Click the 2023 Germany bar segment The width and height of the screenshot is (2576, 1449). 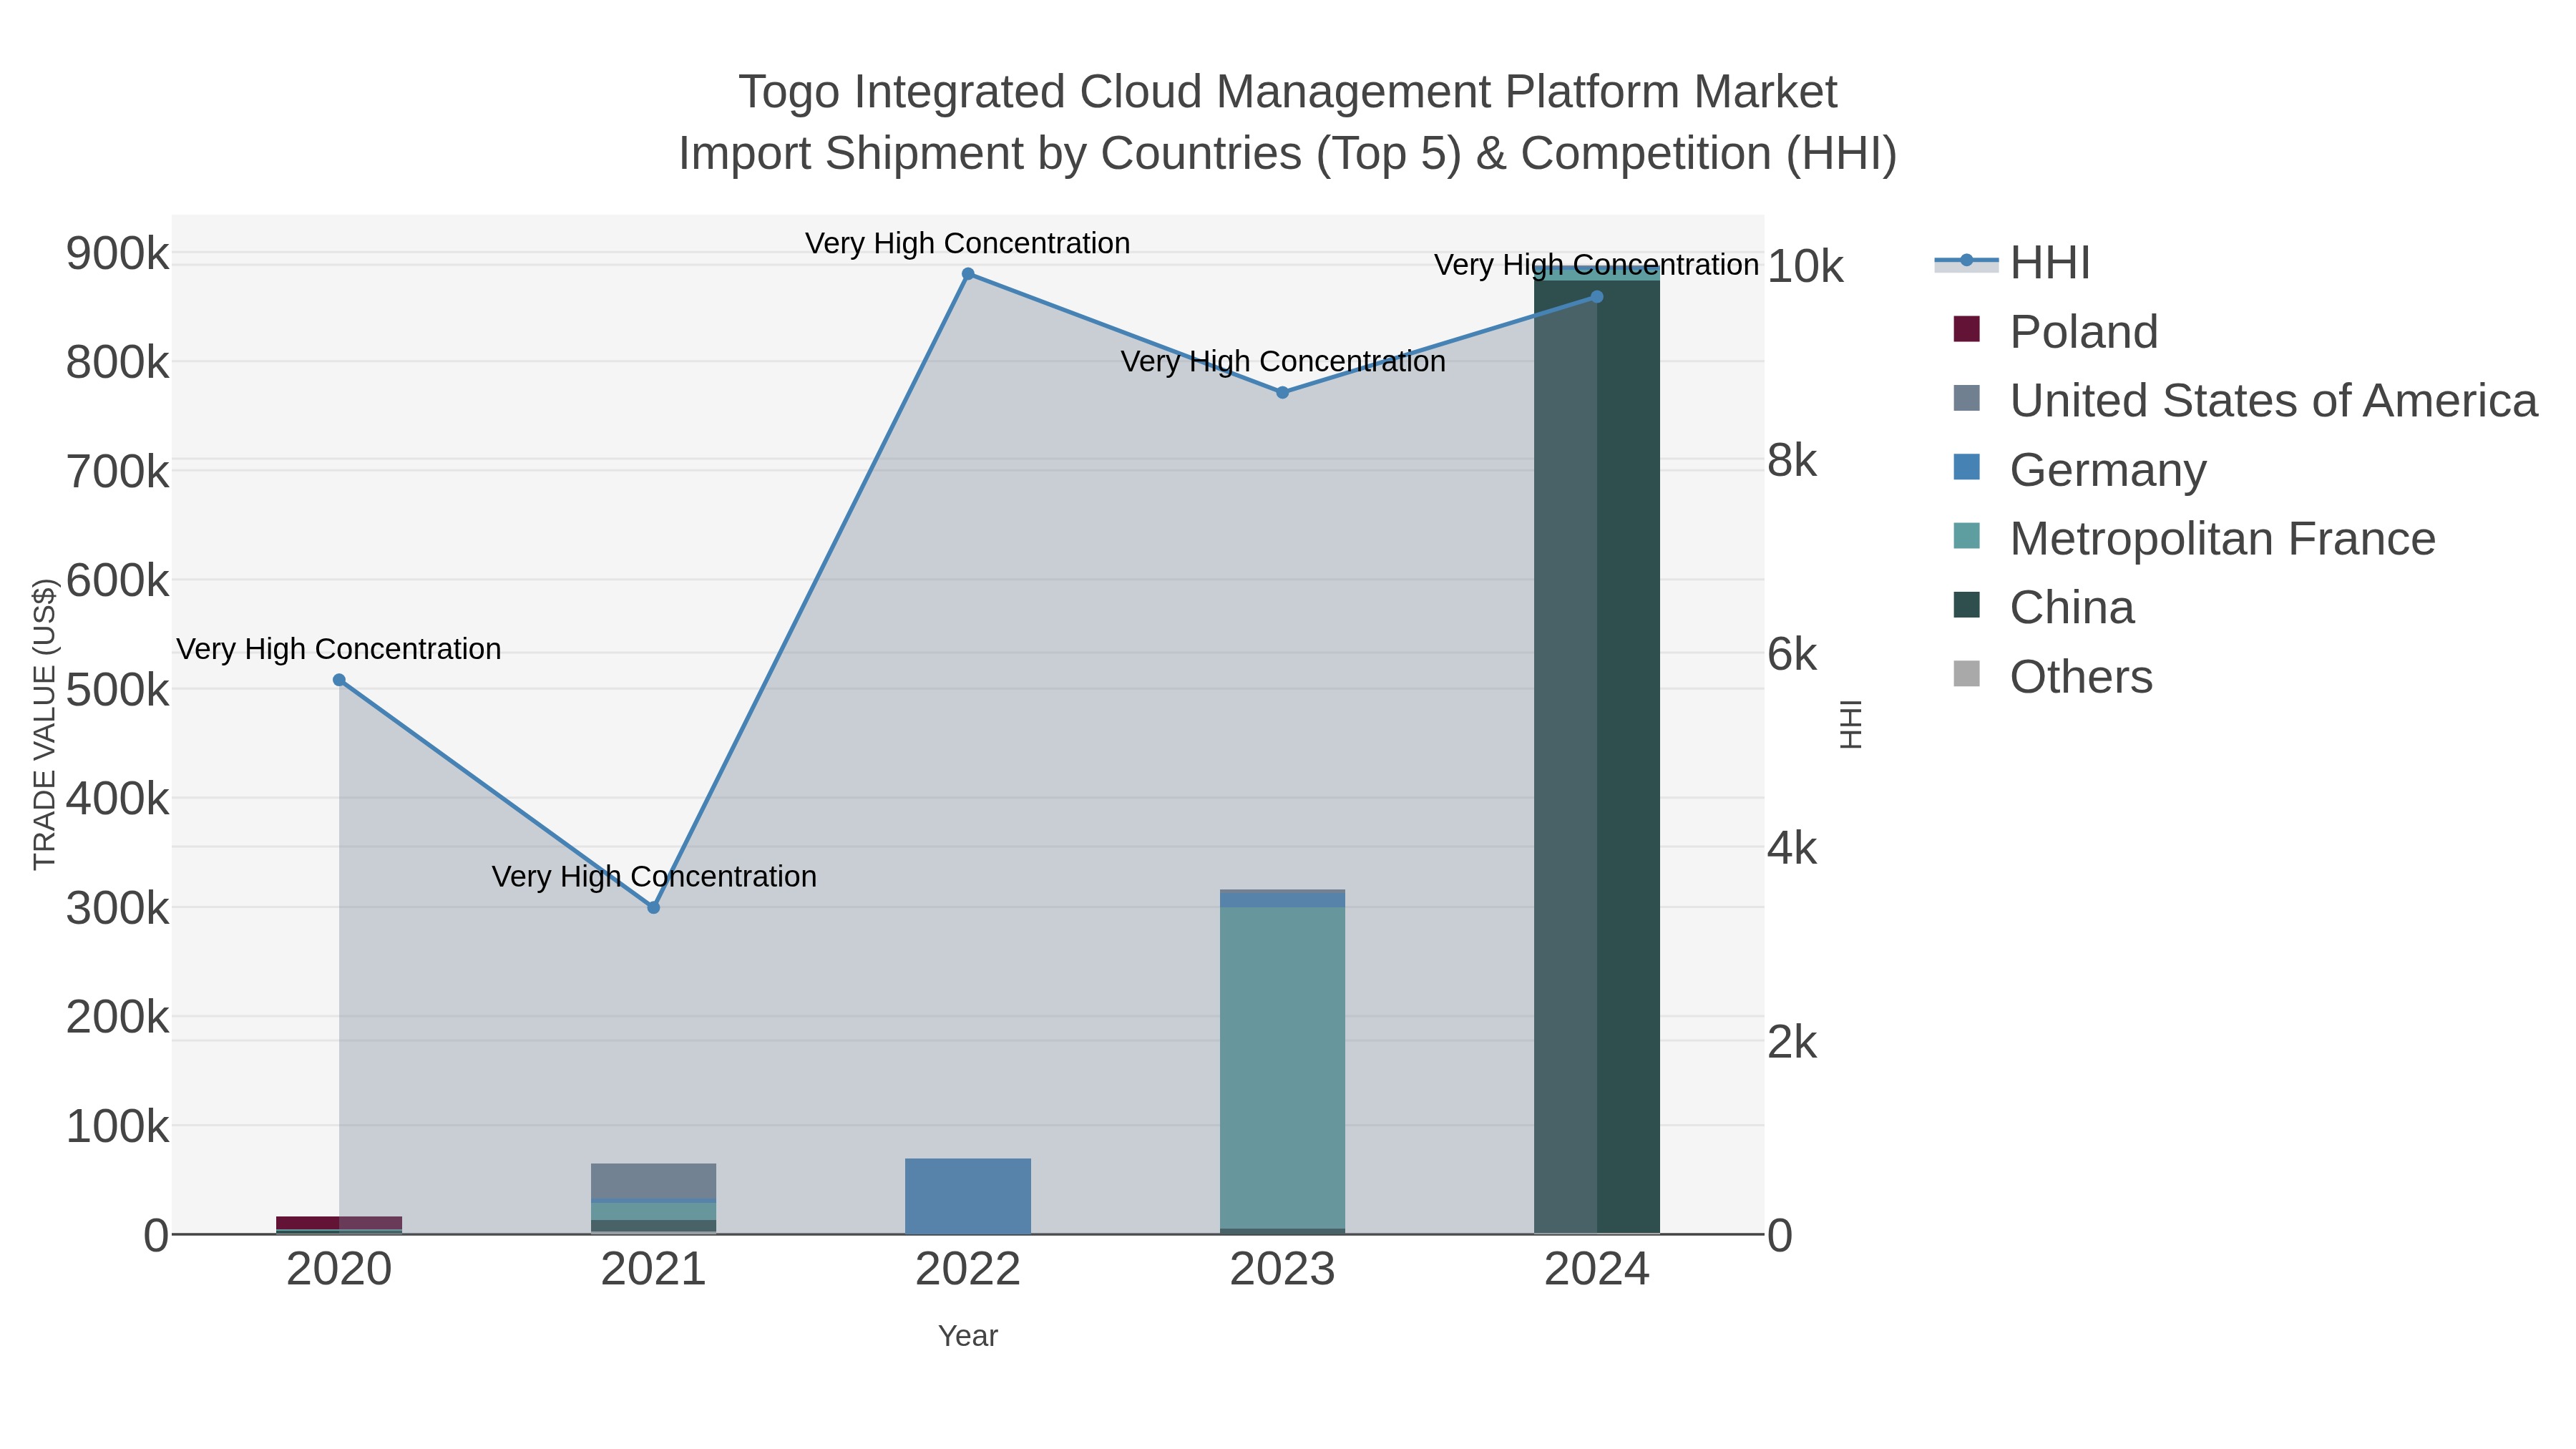click(1283, 900)
